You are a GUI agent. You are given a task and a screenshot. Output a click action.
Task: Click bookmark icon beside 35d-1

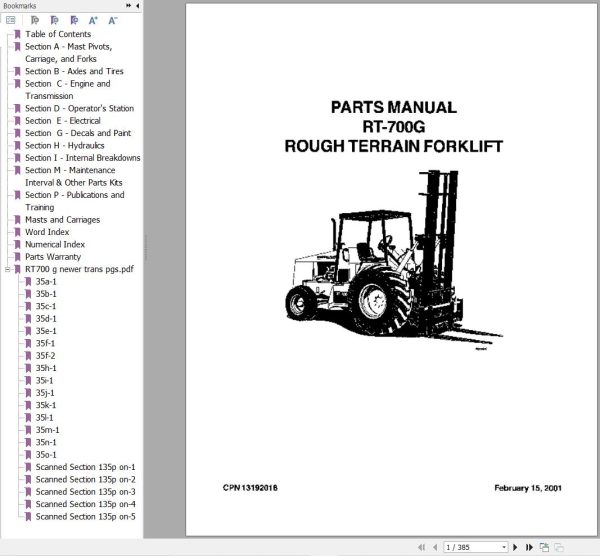pyautogui.click(x=28, y=319)
